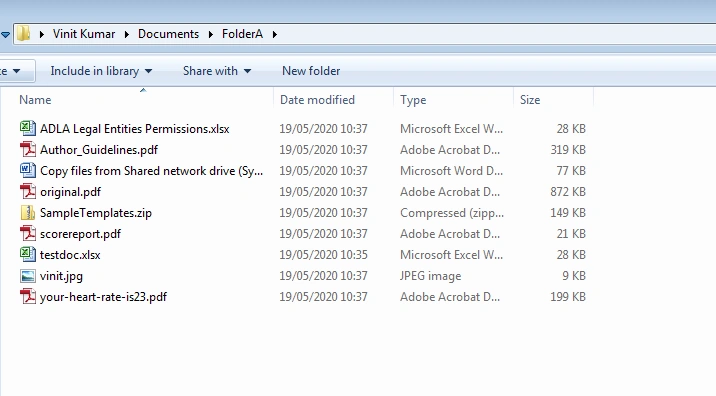This screenshot has height=396, width=716.
Task: Sort by Name column header
Action: [x=35, y=100]
